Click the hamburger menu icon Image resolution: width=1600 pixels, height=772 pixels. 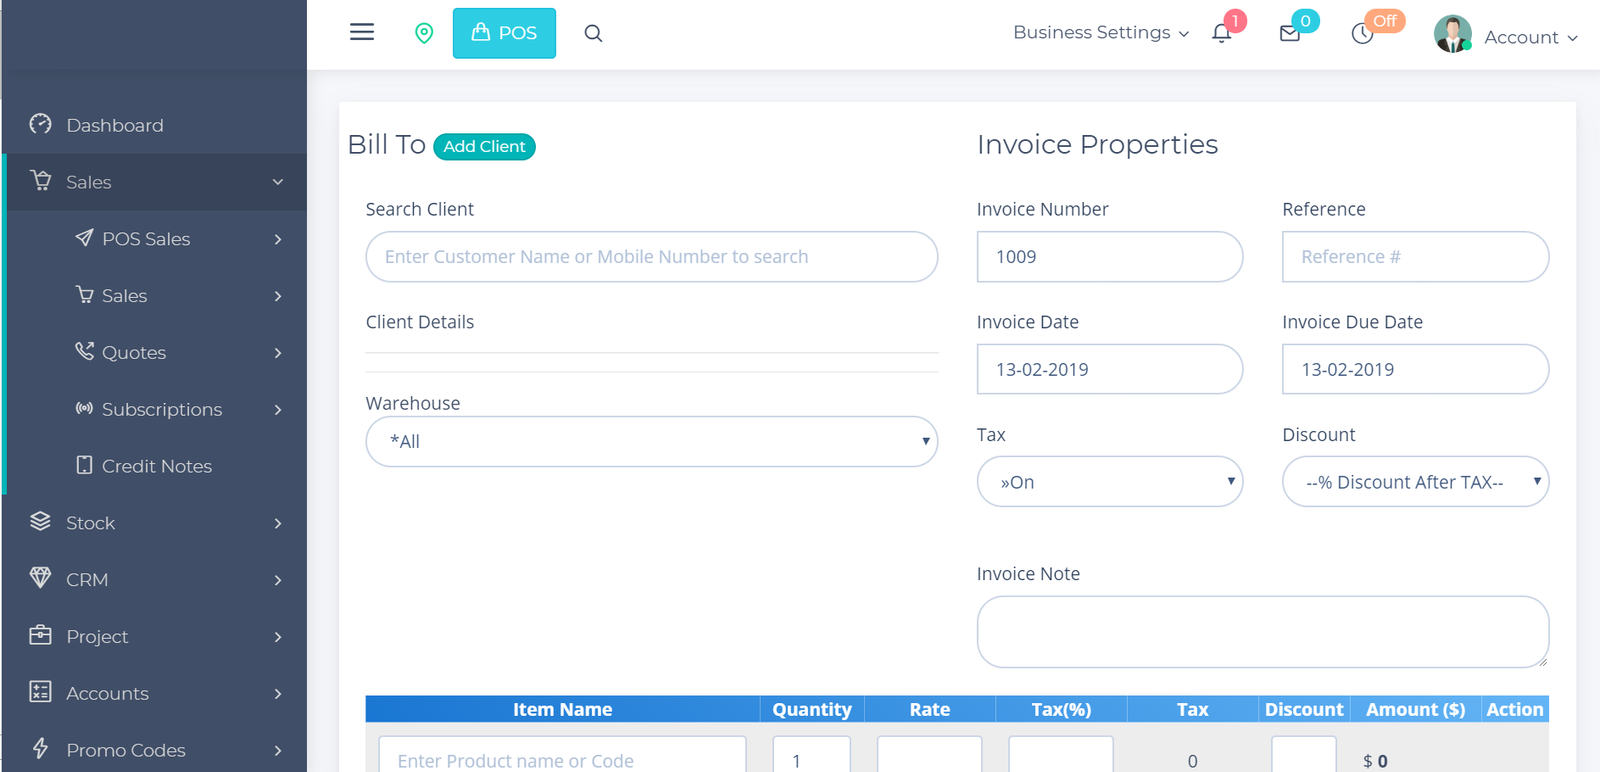click(362, 32)
